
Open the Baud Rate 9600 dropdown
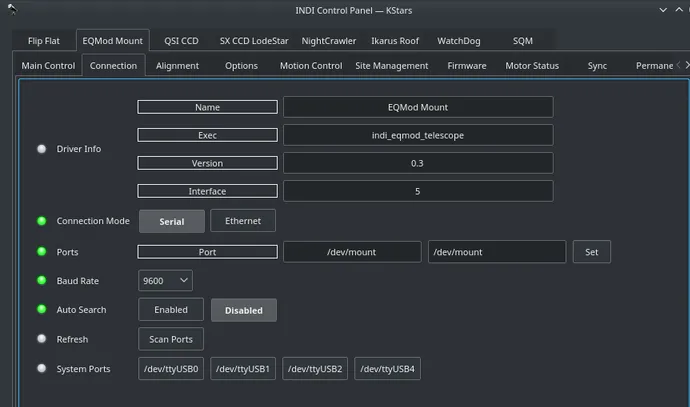pos(165,281)
